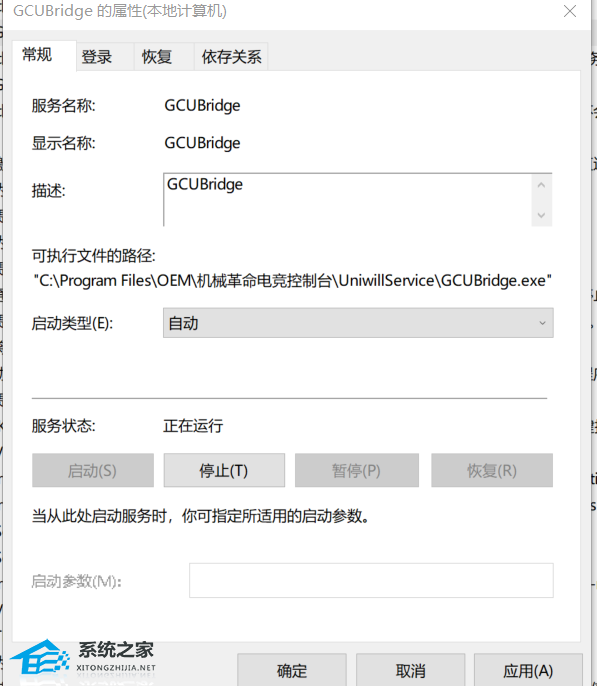Cancel changes with the 取消 button
Image resolution: width=597 pixels, height=686 pixels.
click(410, 670)
